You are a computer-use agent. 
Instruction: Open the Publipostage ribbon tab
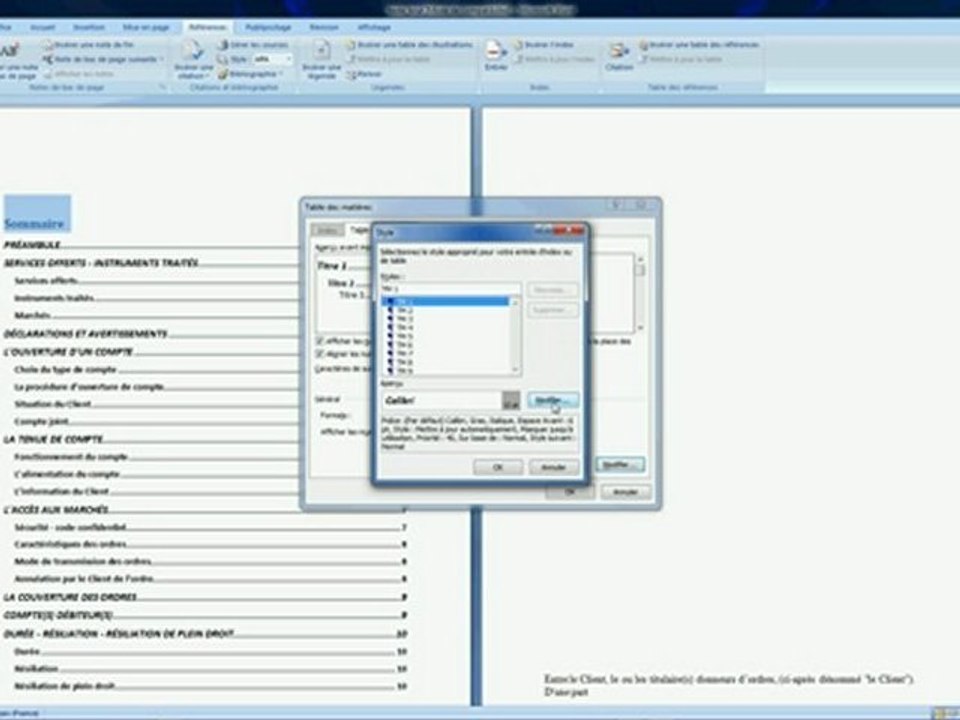(268, 28)
